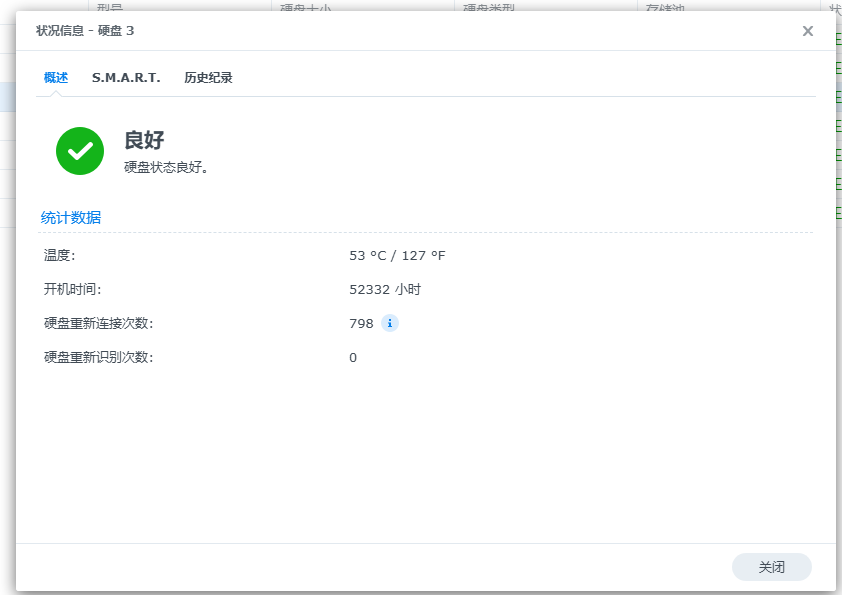The height and width of the screenshot is (595, 842).
Task: Click the dialog title 状况信息 - 硬盘 3
Action: tap(85, 31)
